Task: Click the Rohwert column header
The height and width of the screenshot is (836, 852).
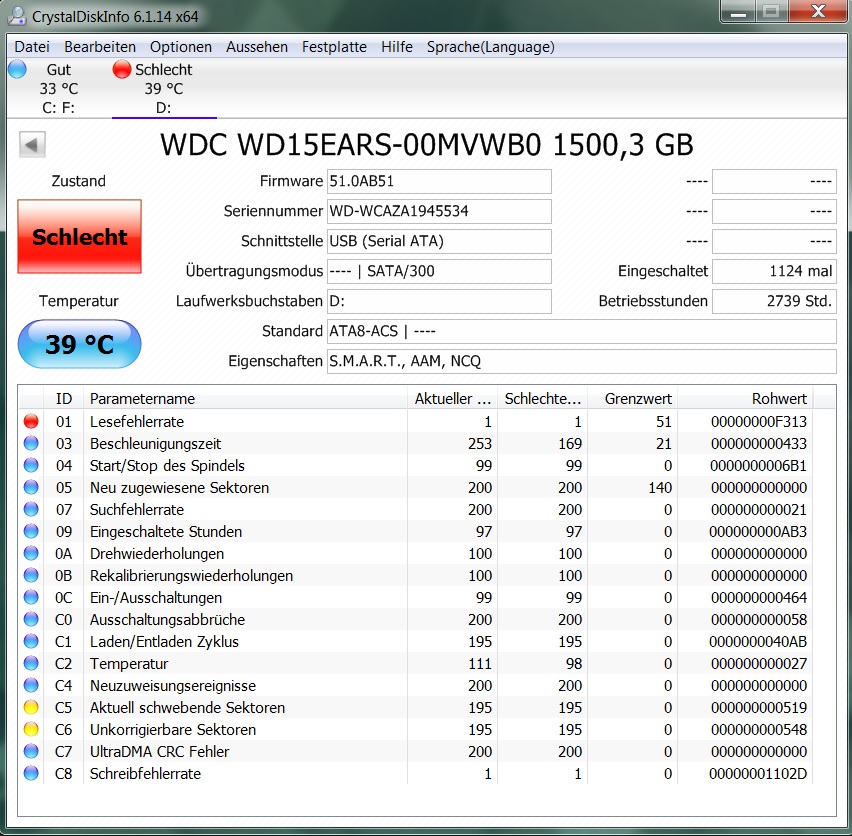Action: click(745, 399)
